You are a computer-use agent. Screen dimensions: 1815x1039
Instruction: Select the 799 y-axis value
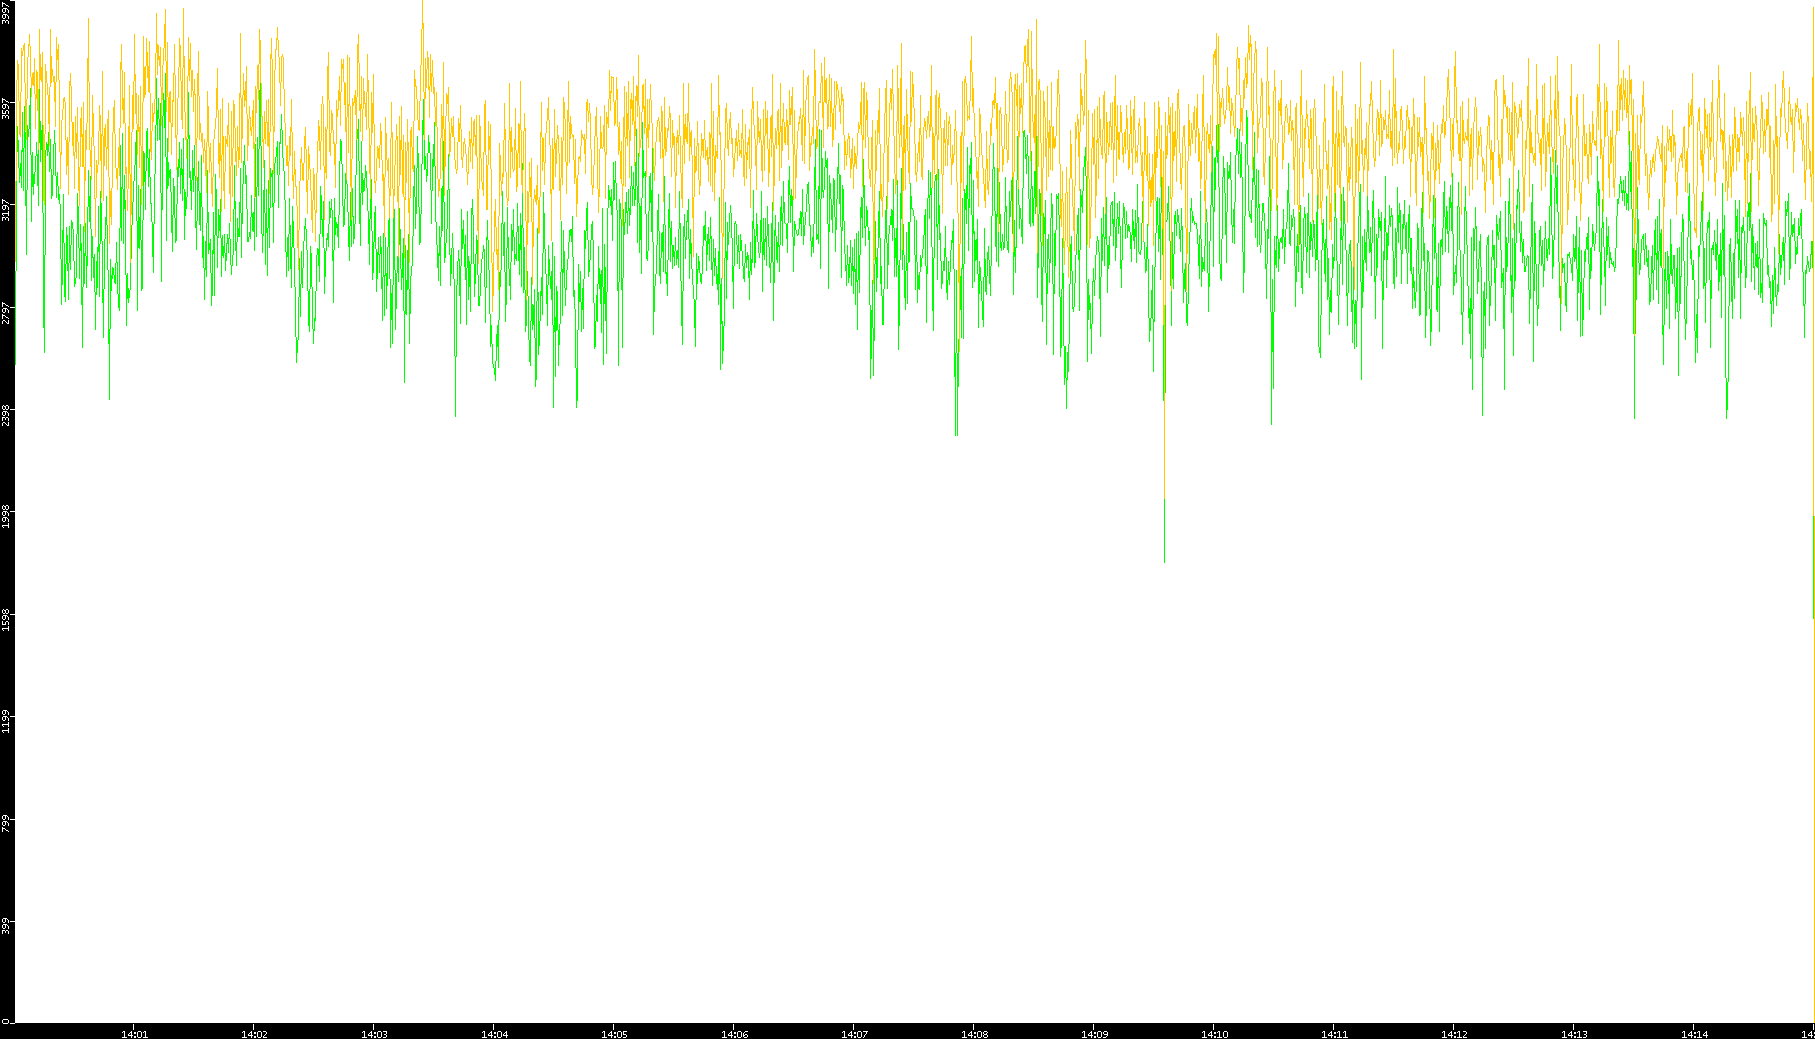coord(7,824)
